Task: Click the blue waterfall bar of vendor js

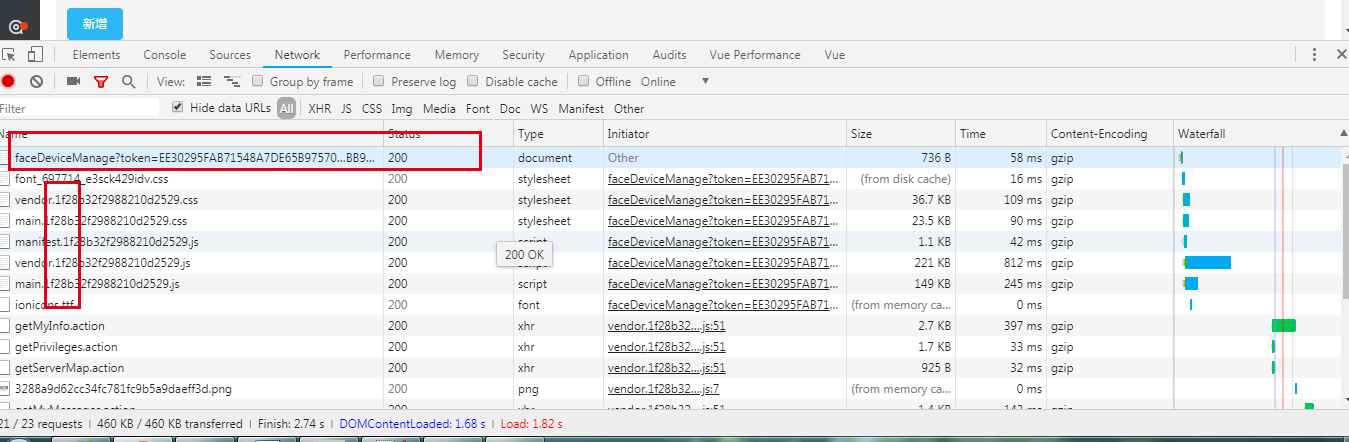Action: (x=1207, y=263)
